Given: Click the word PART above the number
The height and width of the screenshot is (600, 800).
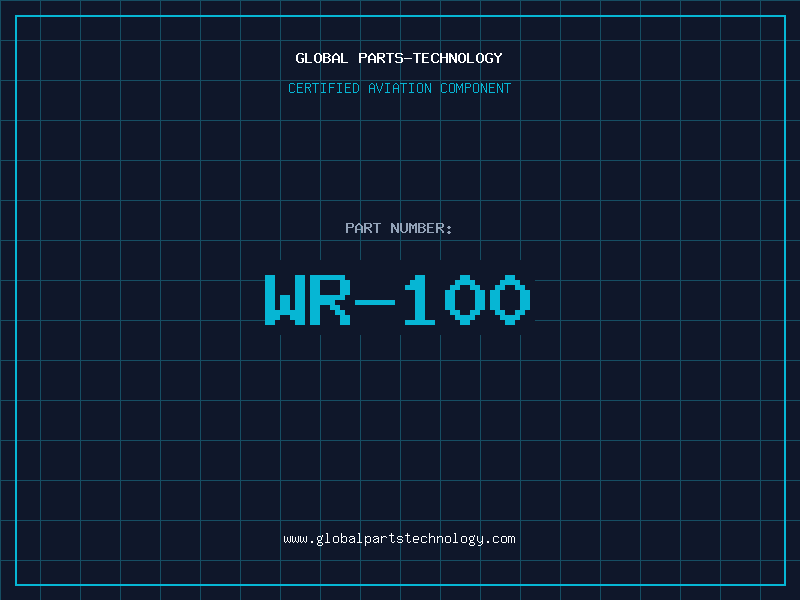Looking at the screenshot, I should [363, 228].
